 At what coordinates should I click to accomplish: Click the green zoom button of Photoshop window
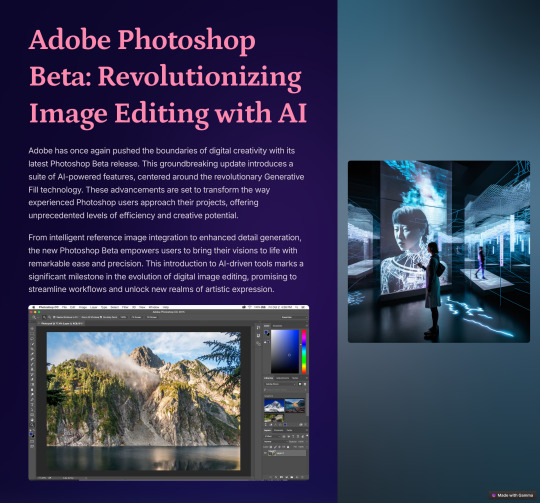(x=39, y=312)
